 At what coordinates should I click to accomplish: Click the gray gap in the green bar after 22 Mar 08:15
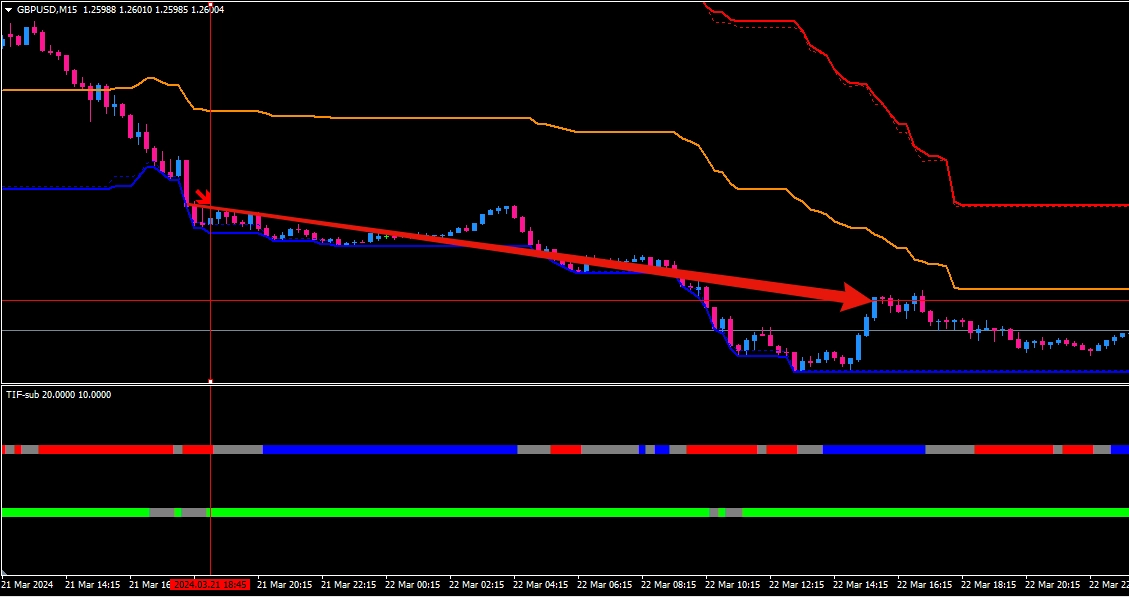[733, 513]
